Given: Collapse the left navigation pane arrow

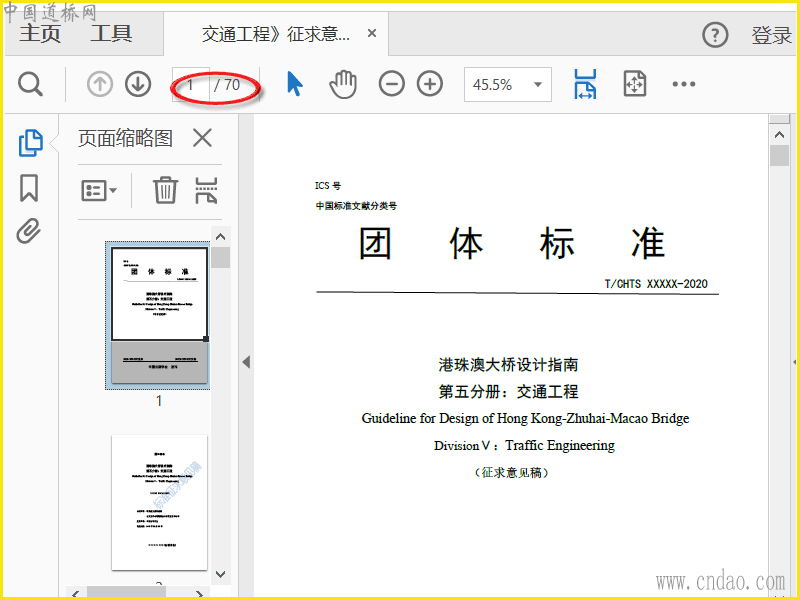Looking at the screenshot, I should [x=246, y=362].
